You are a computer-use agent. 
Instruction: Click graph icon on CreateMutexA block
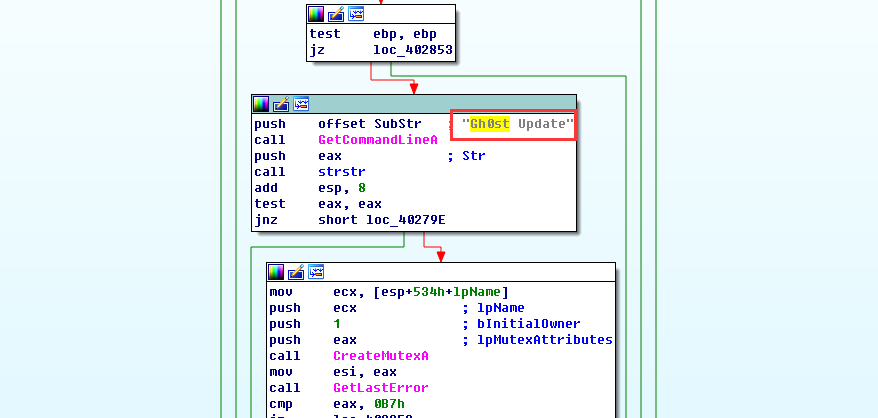[x=316, y=272]
